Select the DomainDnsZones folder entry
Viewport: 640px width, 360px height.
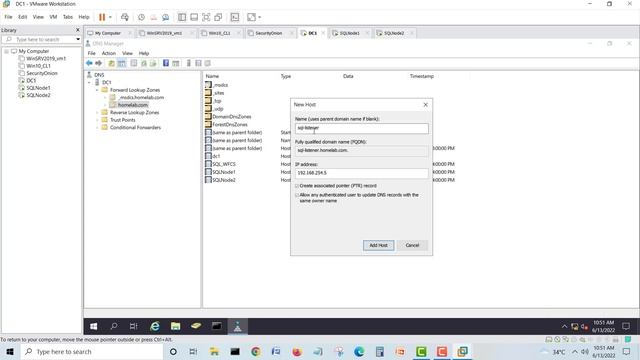[231, 117]
